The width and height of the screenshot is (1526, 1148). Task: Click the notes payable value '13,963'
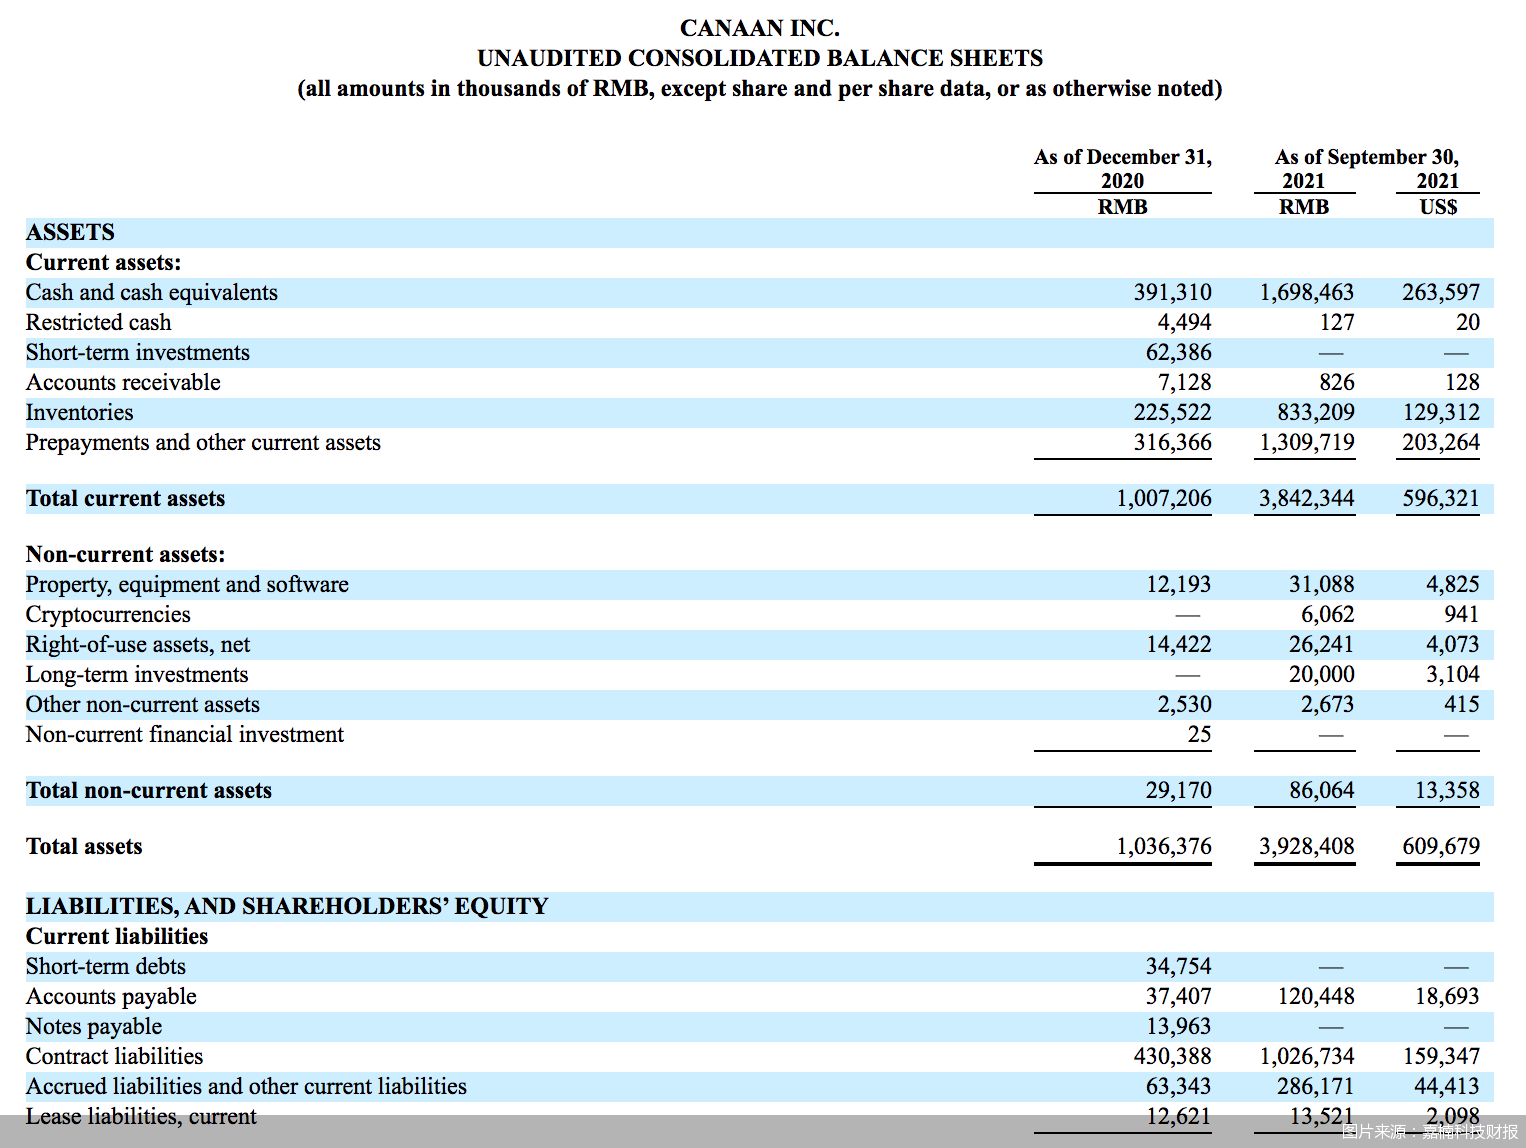[x=1178, y=1026]
